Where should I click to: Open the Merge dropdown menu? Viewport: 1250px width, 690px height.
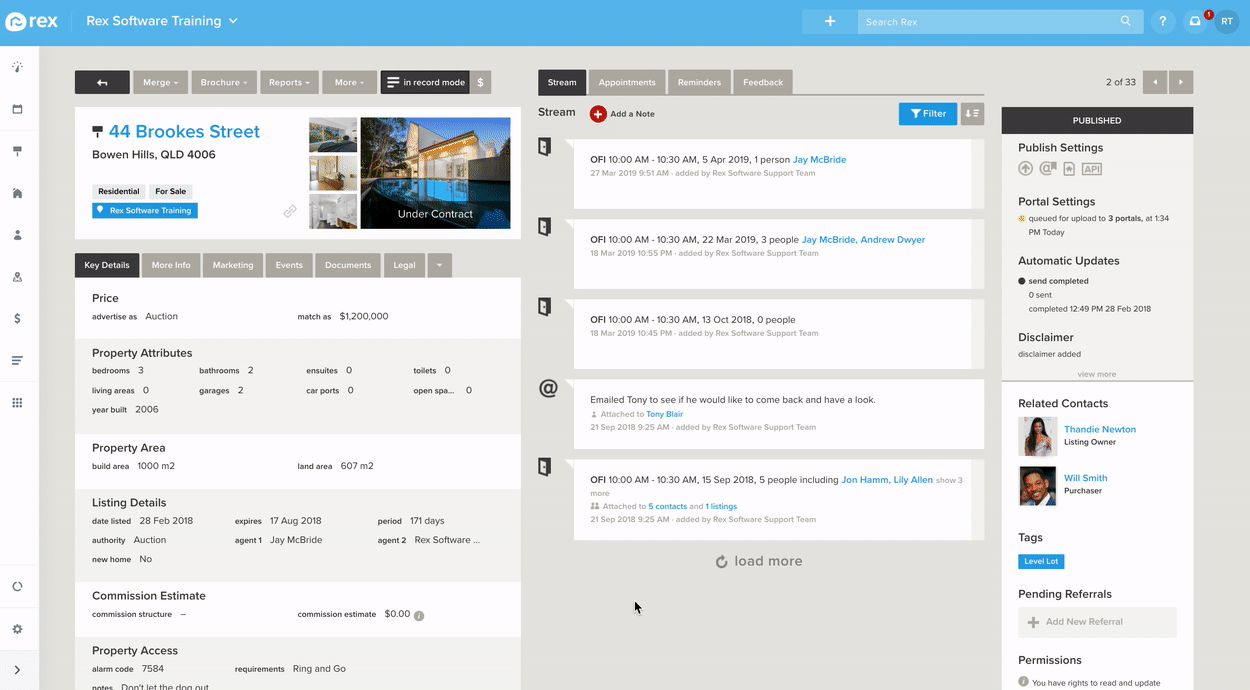(160, 82)
